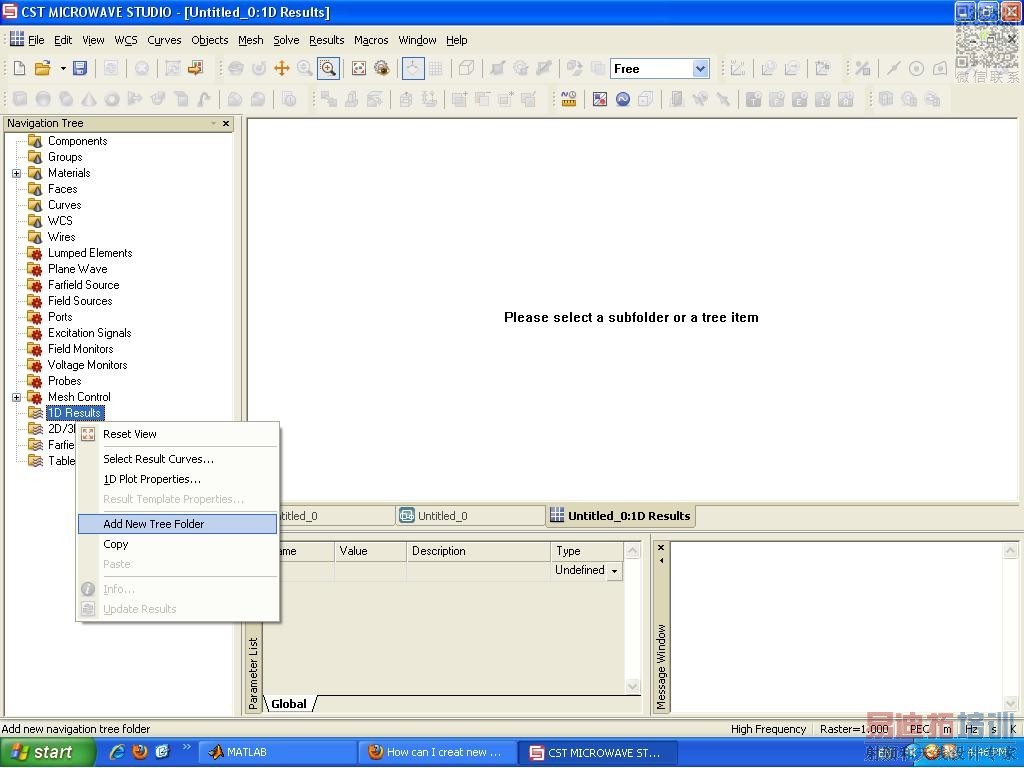Open view options gear icon
The width and height of the screenshot is (1024, 768).
coord(382,68)
